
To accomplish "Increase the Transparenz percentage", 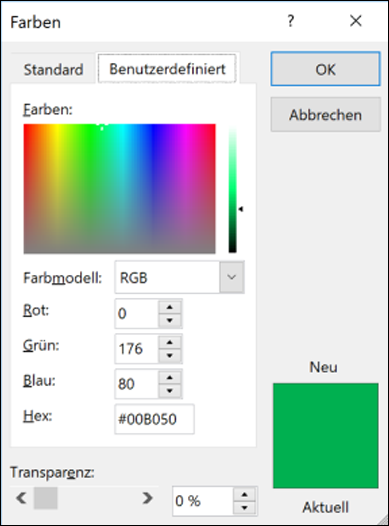I will 244,494.
